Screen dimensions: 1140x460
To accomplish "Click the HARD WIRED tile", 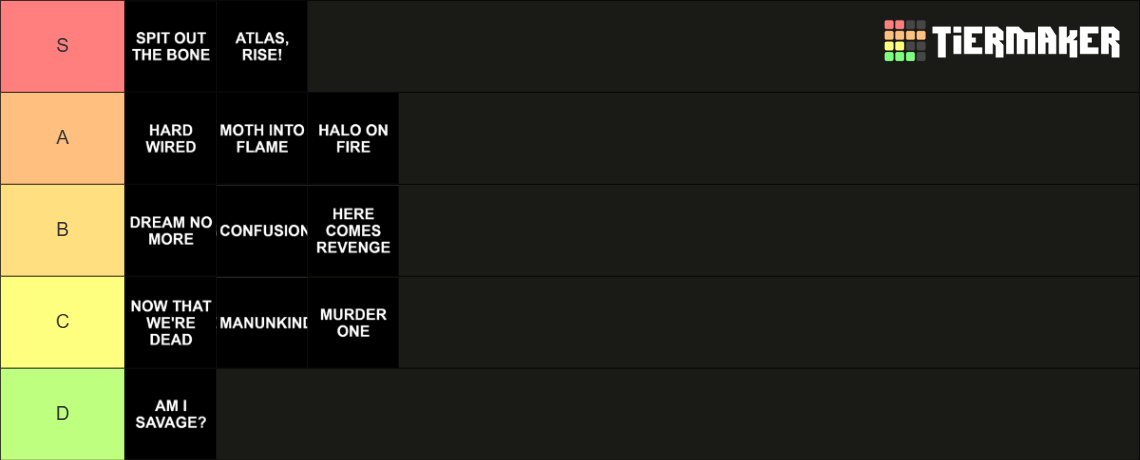I will click(x=171, y=138).
